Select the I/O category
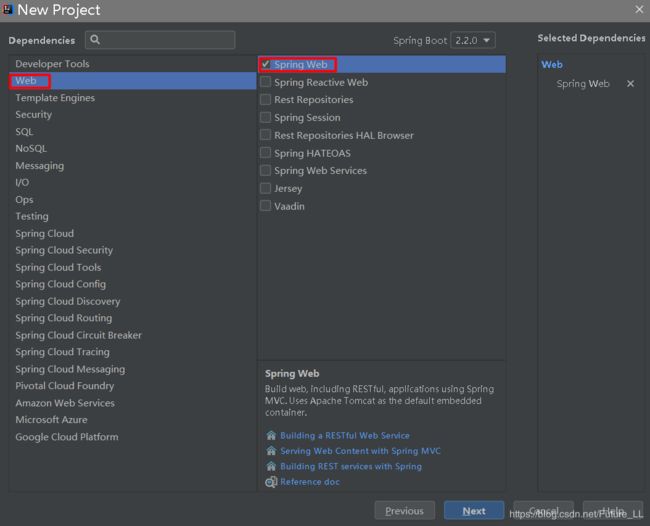The height and width of the screenshot is (526, 650). [x=133, y=182]
